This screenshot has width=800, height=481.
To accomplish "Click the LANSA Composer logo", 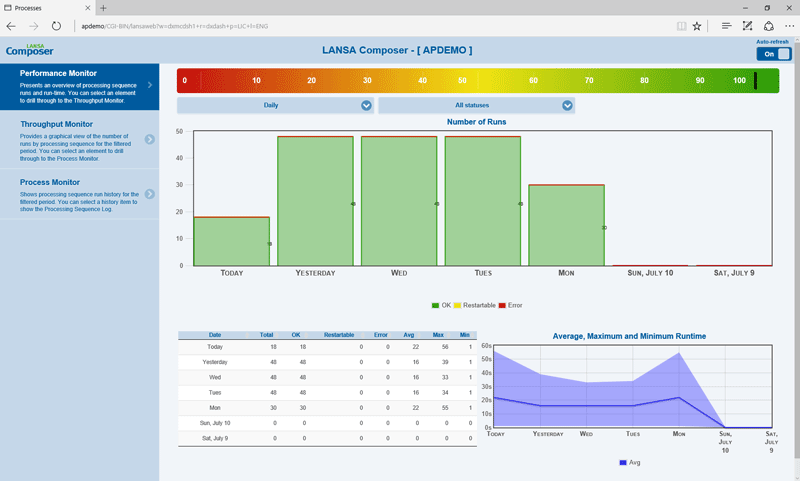I will pos(30,50).
